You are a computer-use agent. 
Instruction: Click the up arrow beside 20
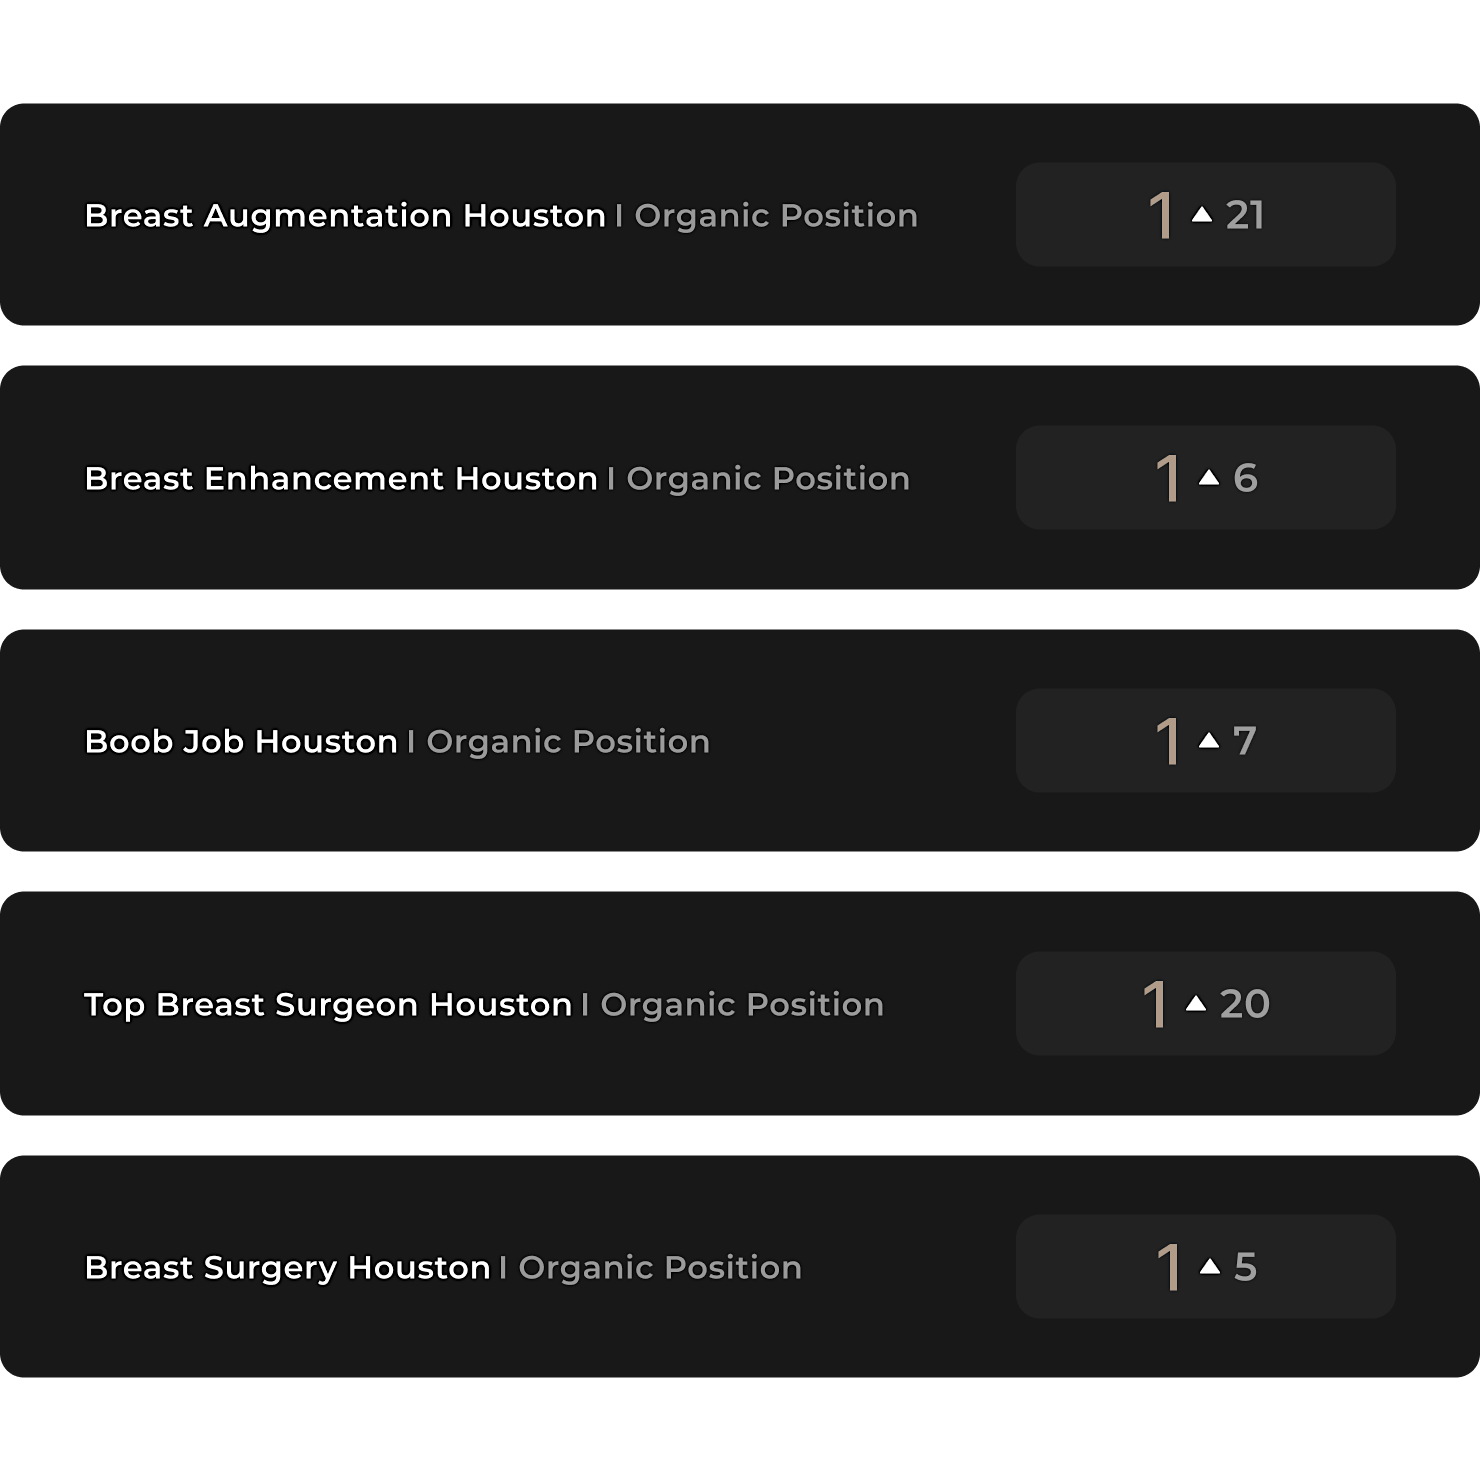(1196, 1003)
